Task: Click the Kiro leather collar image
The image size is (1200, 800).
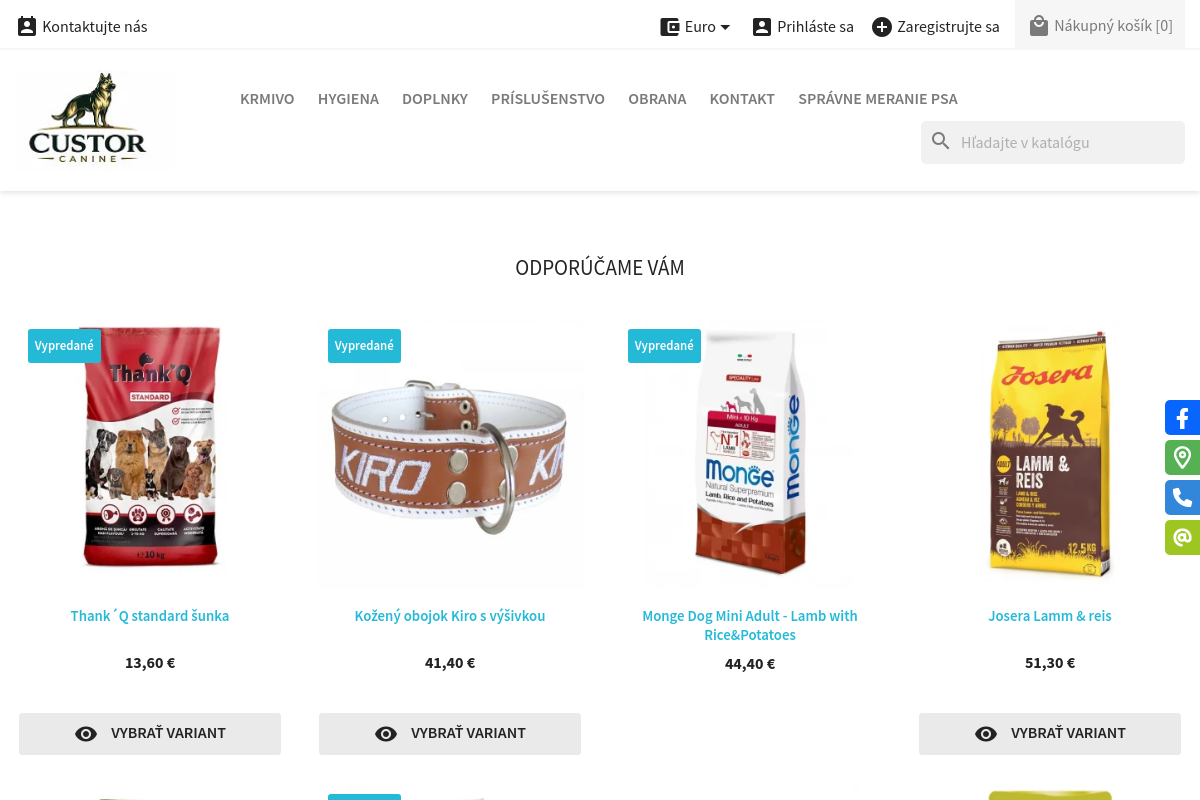Action: point(450,456)
